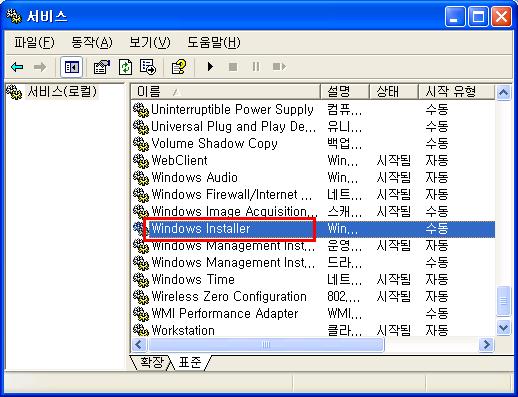Select the Workstation service row

click(x=313, y=330)
